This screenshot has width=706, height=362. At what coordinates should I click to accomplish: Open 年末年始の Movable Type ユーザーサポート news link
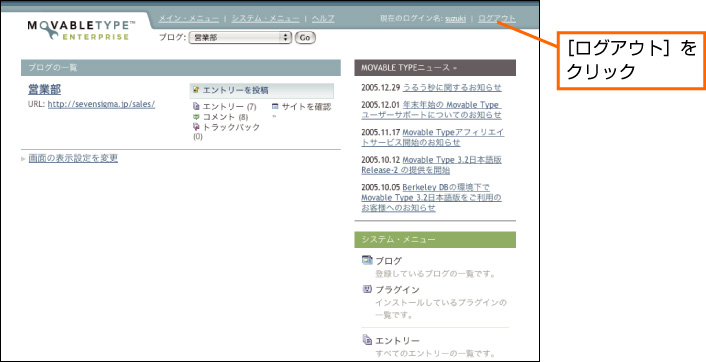pos(431,110)
